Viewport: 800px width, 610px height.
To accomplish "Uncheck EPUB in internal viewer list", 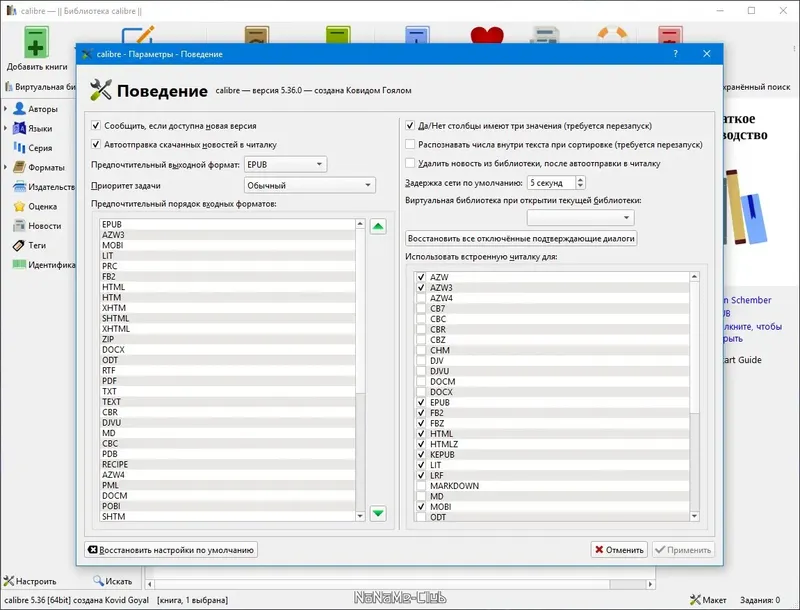I will pyautogui.click(x=421, y=402).
